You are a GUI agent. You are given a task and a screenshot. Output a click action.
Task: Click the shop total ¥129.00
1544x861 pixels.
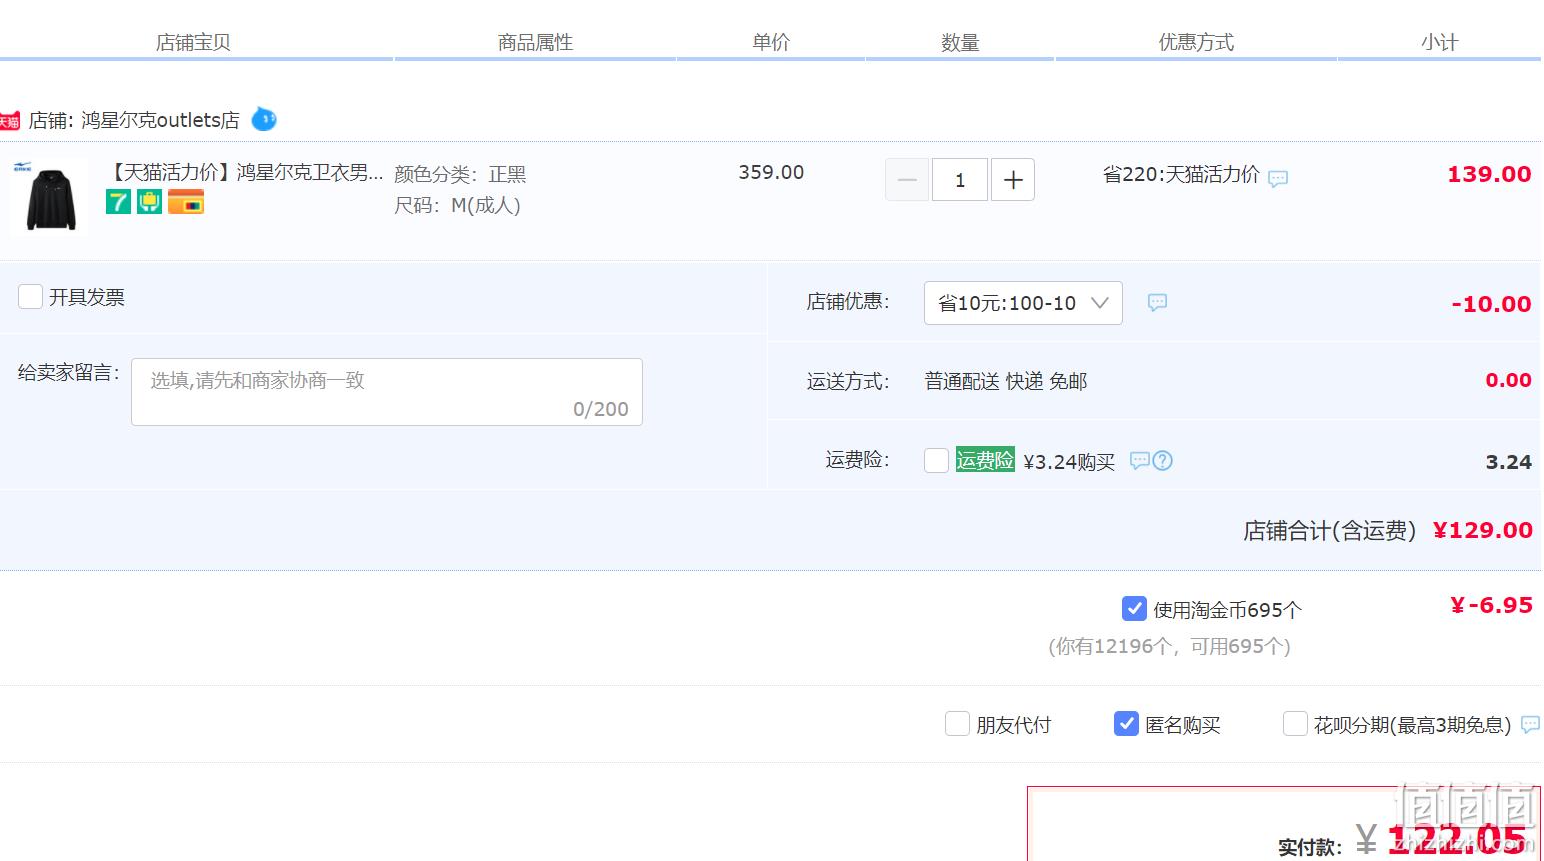1482,530
